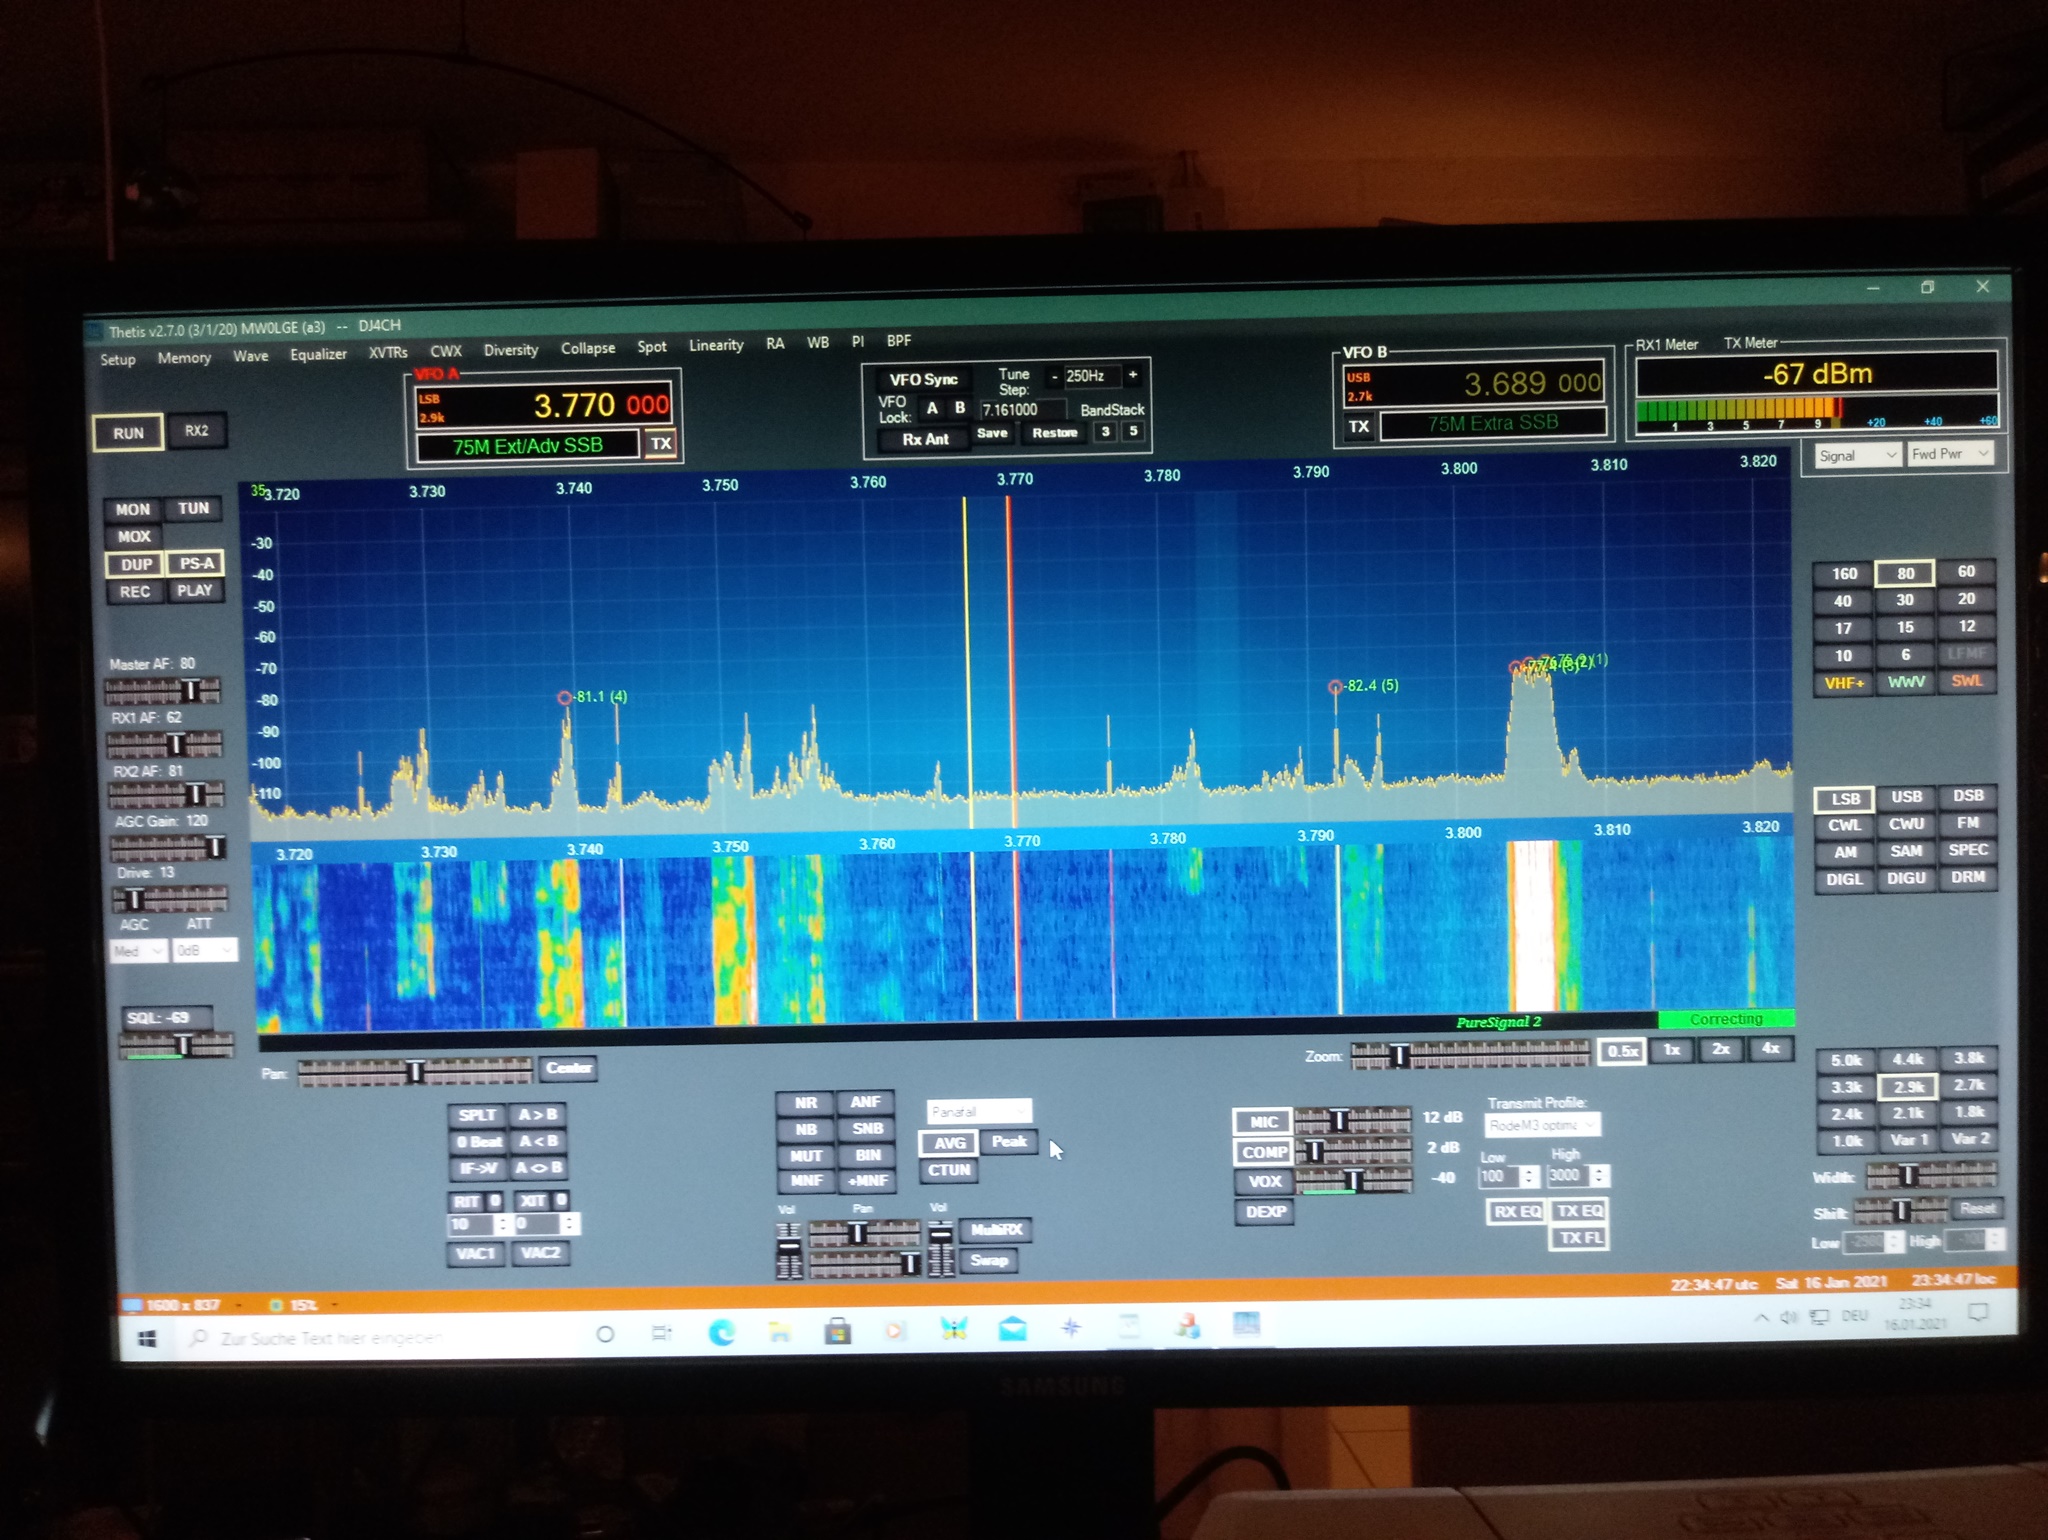Click the Windows Start button

point(147,1338)
